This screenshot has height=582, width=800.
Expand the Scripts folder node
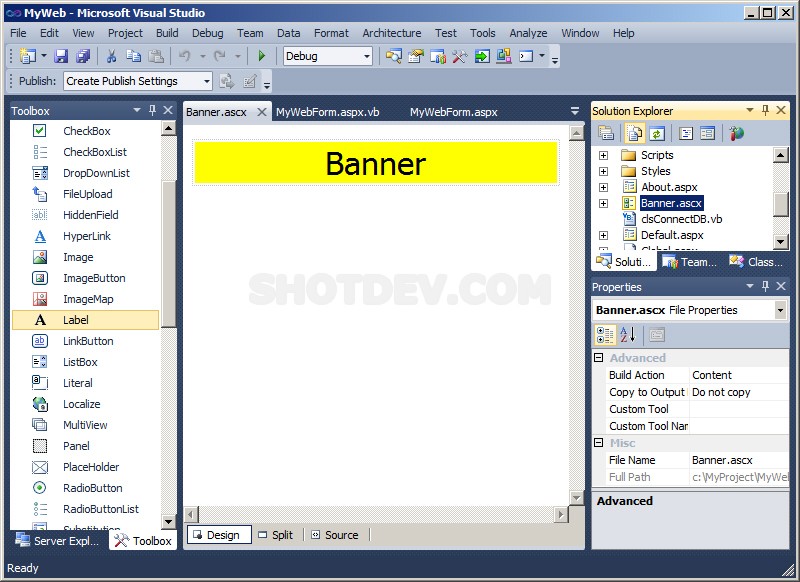click(x=603, y=155)
